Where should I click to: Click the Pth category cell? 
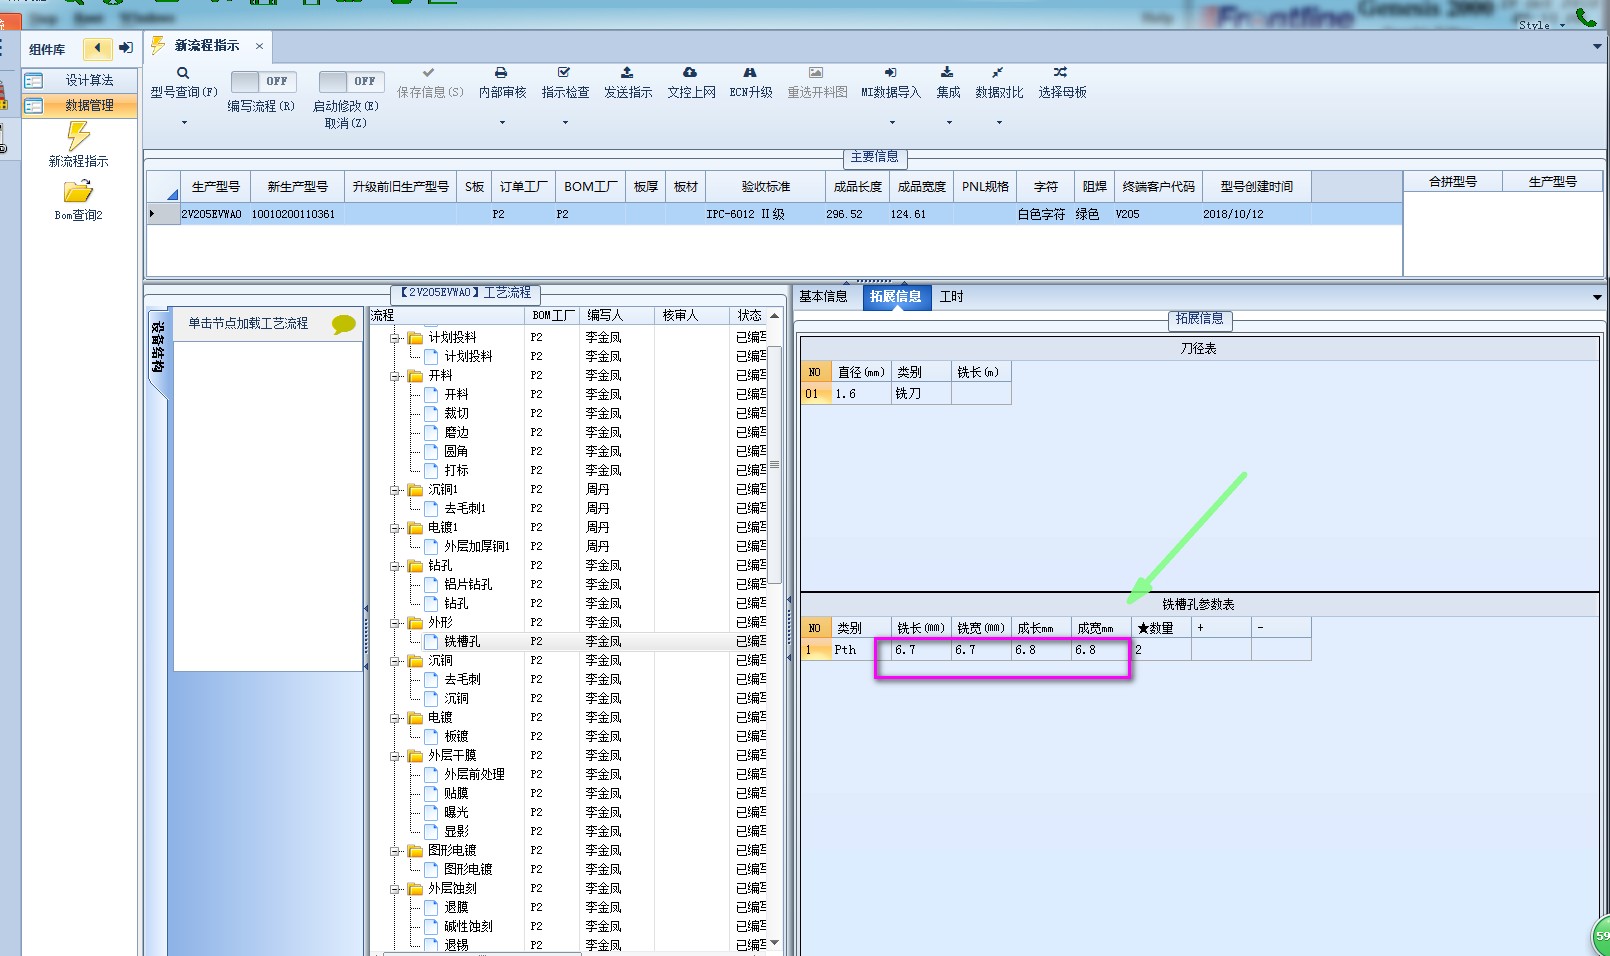click(861, 650)
